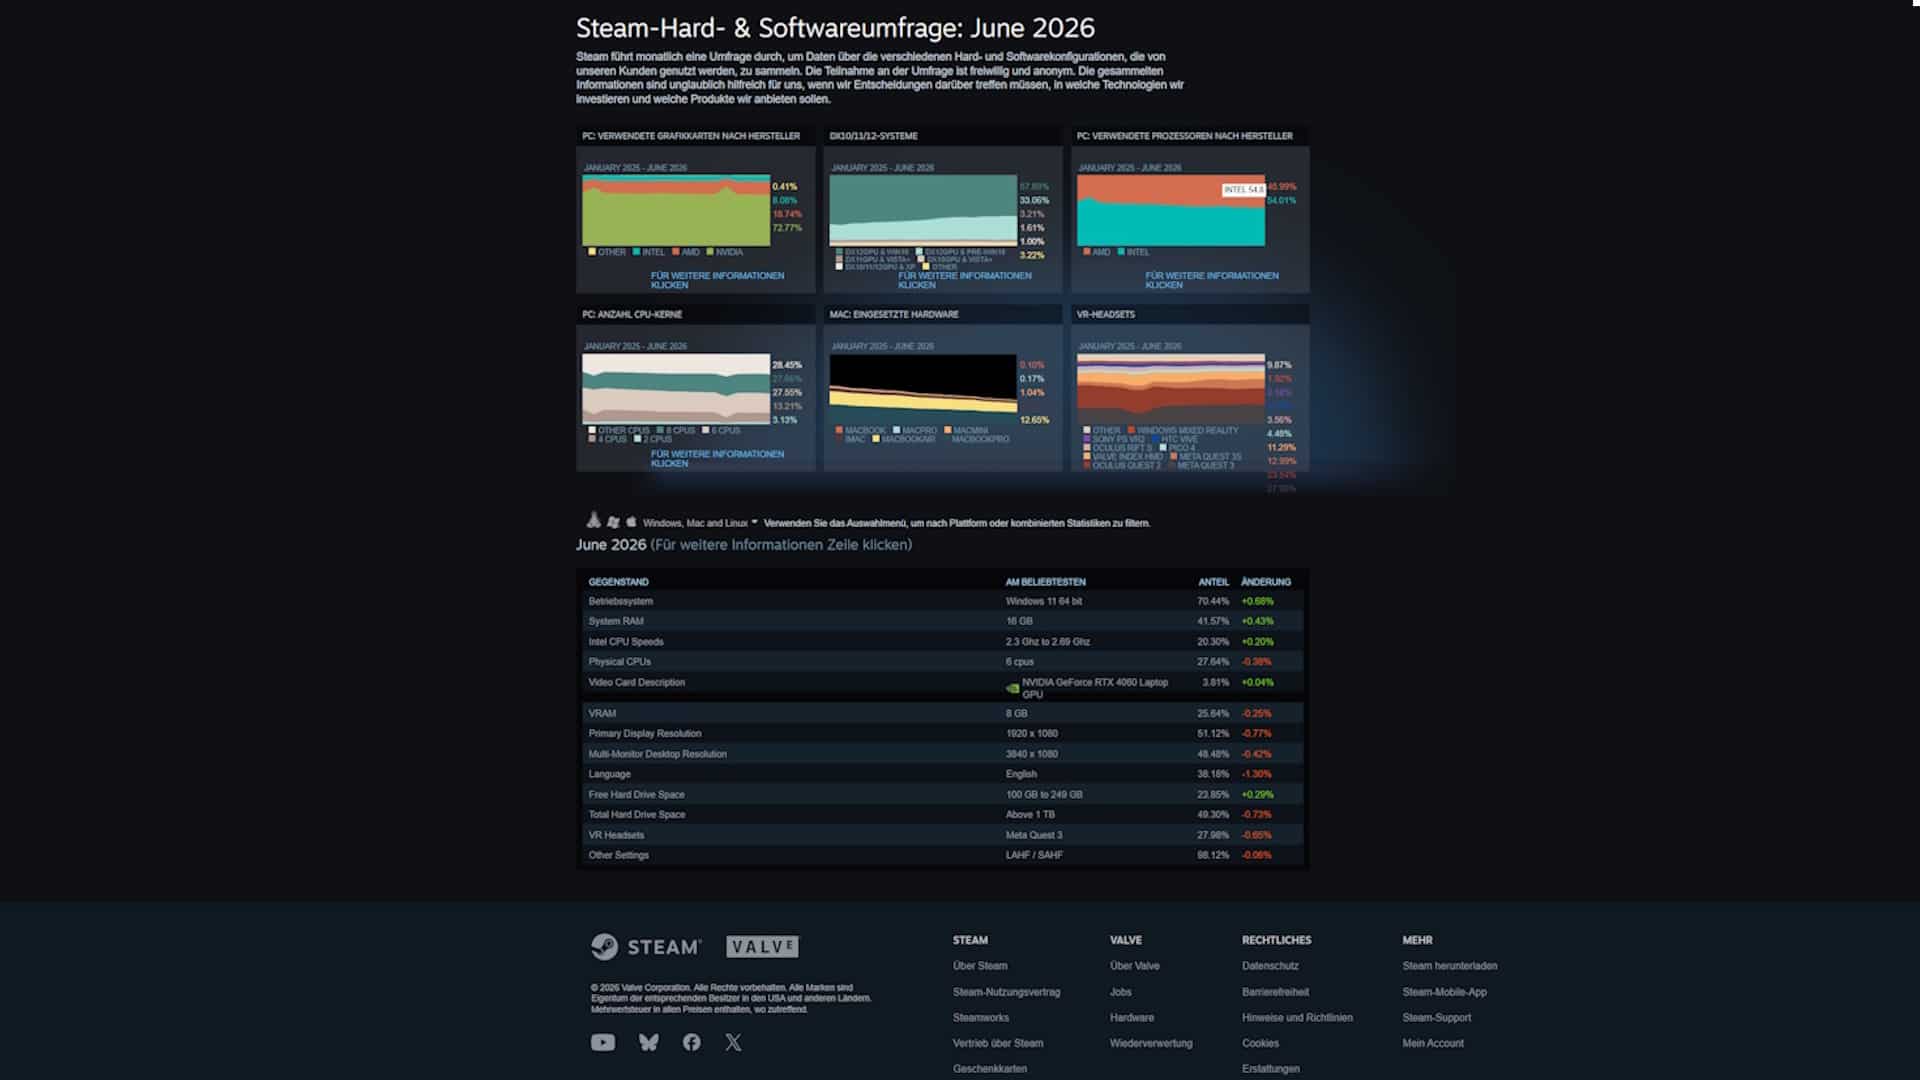Open the Geschenkkarten footer link
1920x1080 pixels.
(990, 1069)
